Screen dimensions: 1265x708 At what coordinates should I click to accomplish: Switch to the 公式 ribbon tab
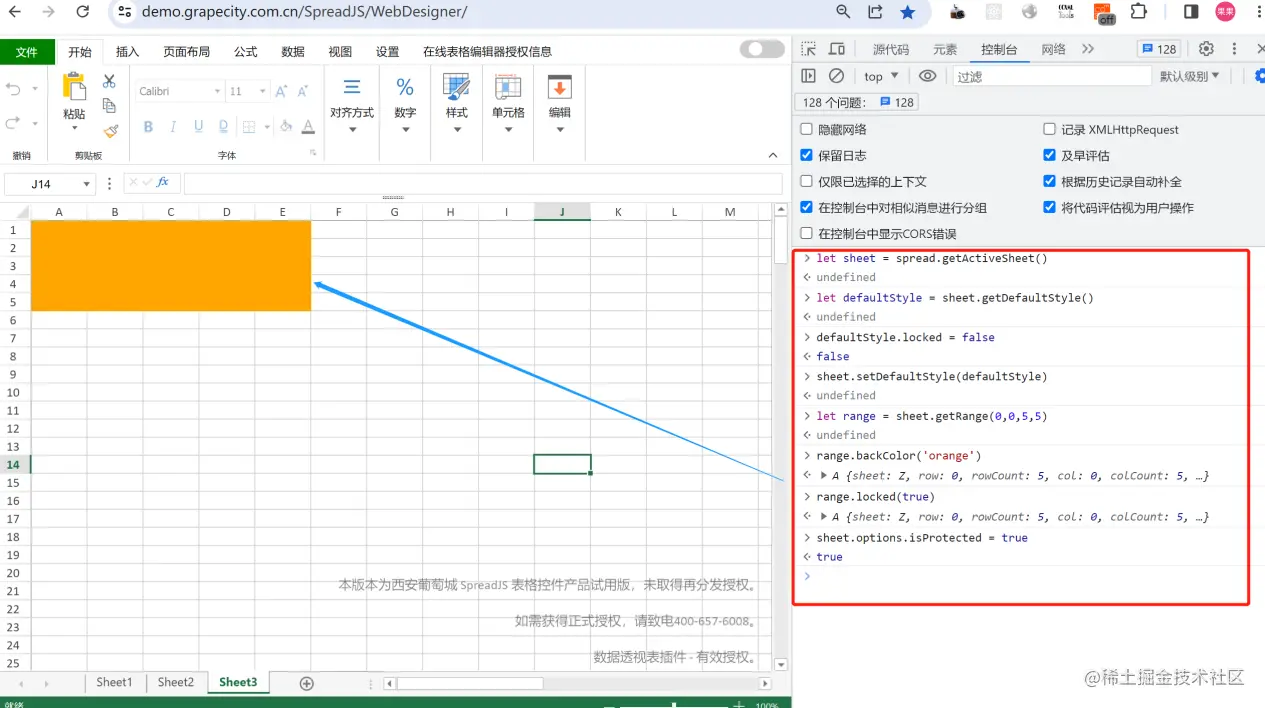[246, 52]
